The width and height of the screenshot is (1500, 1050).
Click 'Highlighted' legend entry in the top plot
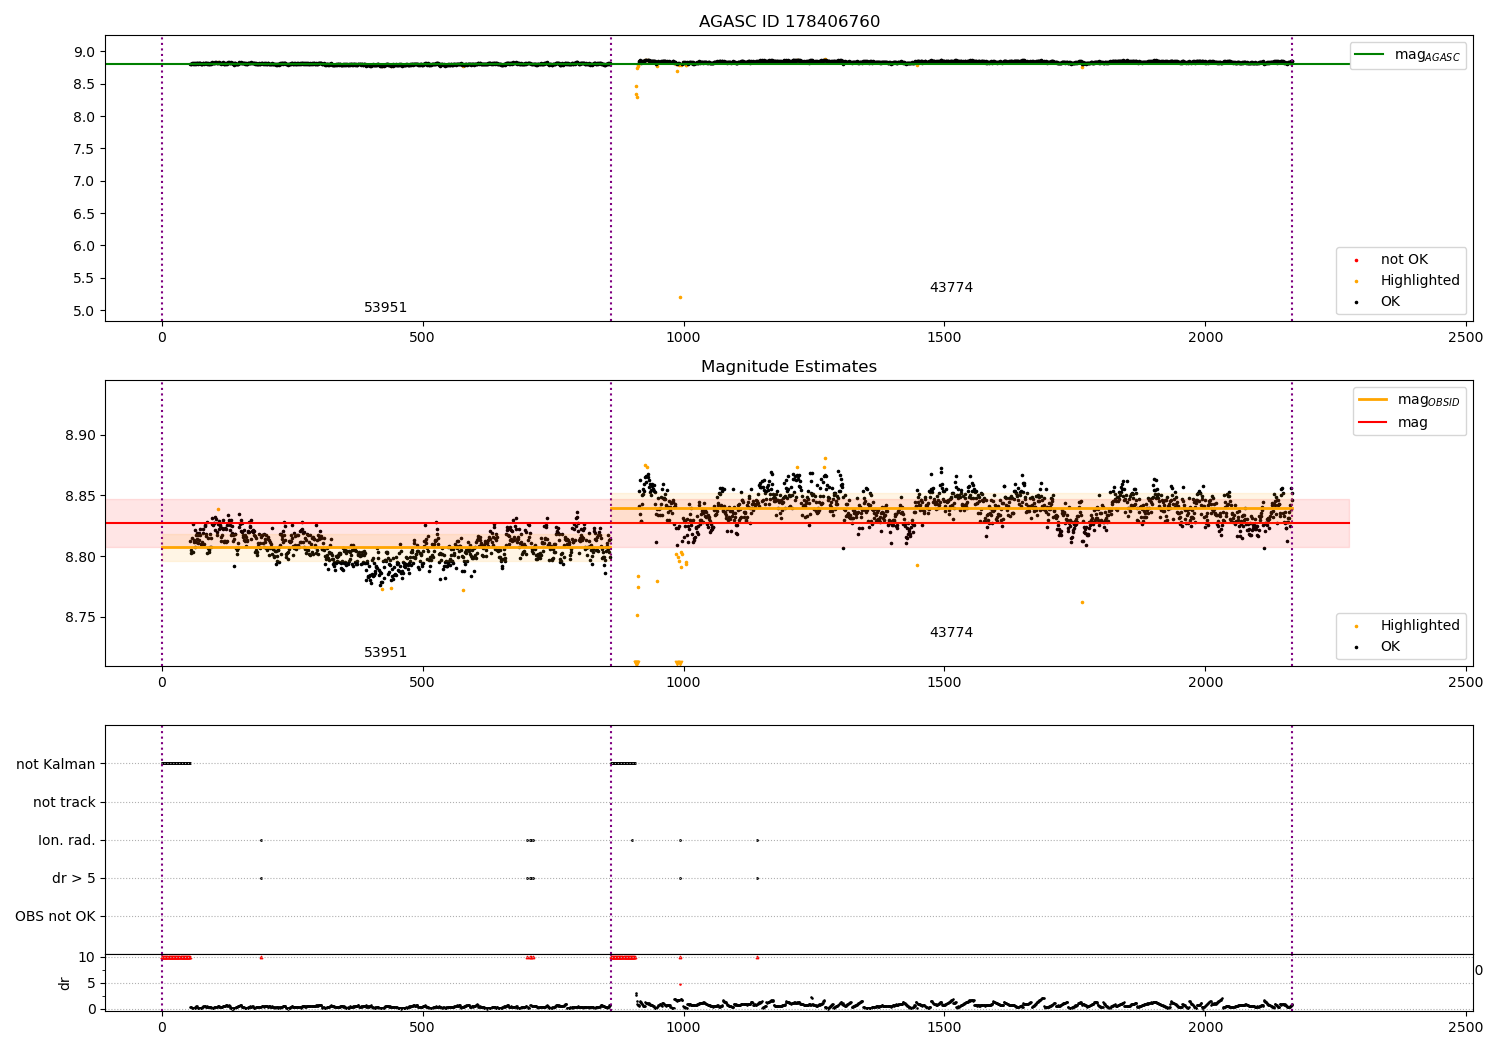1420,281
